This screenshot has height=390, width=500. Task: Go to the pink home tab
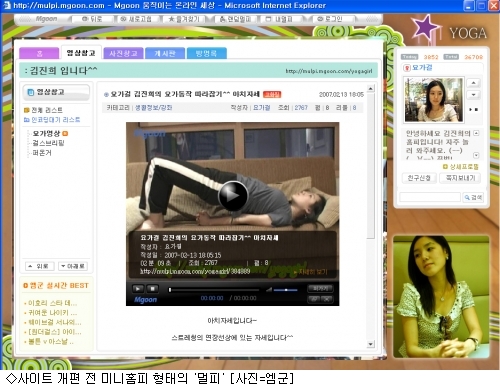39,53
